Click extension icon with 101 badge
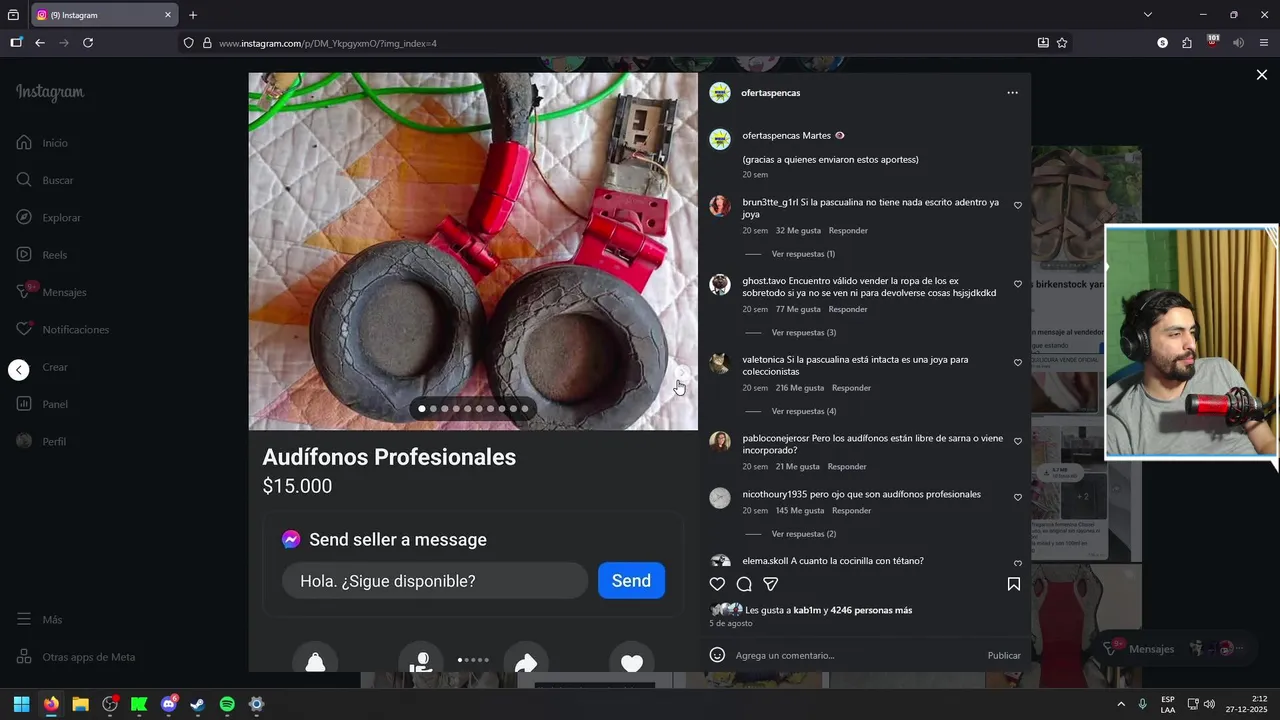Viewport: 1280px width, 720px height. (x=1213, y=42)
